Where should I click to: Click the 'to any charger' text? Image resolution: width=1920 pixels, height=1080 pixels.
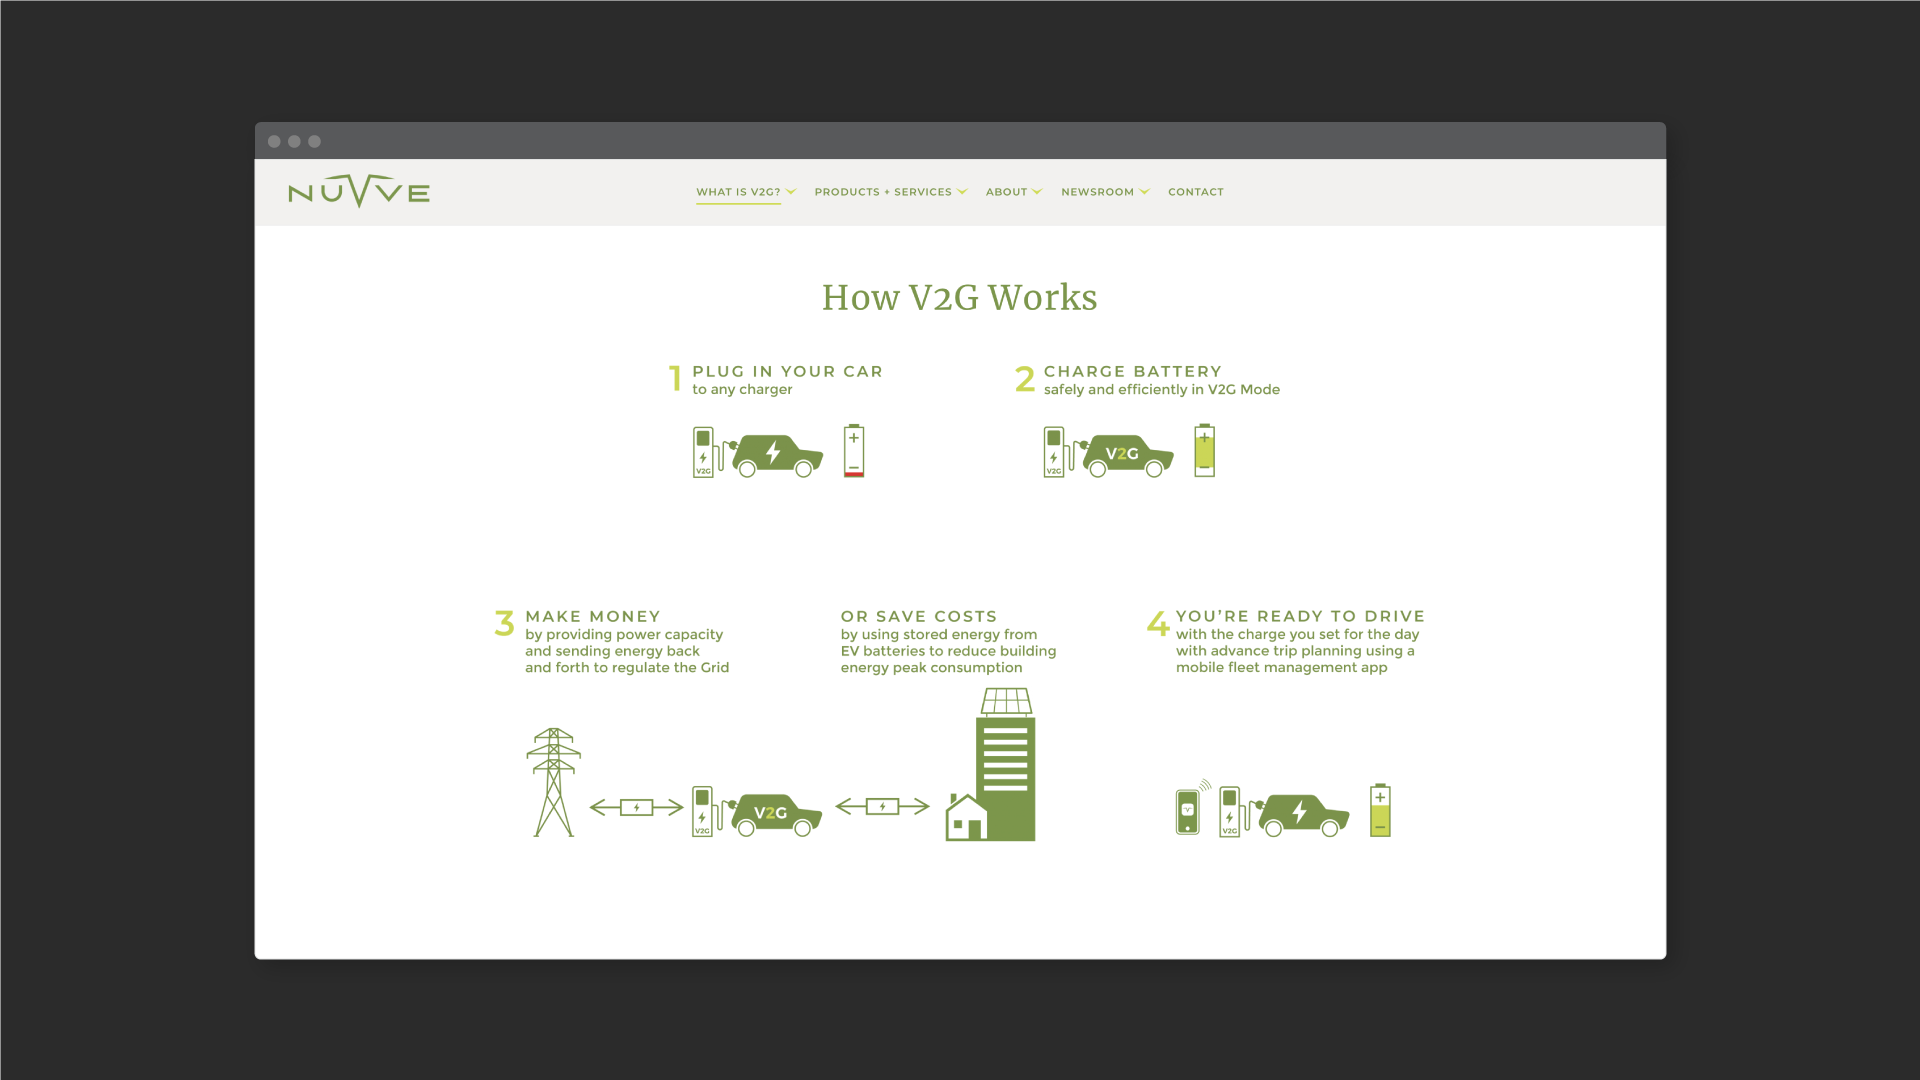[742, 390]
